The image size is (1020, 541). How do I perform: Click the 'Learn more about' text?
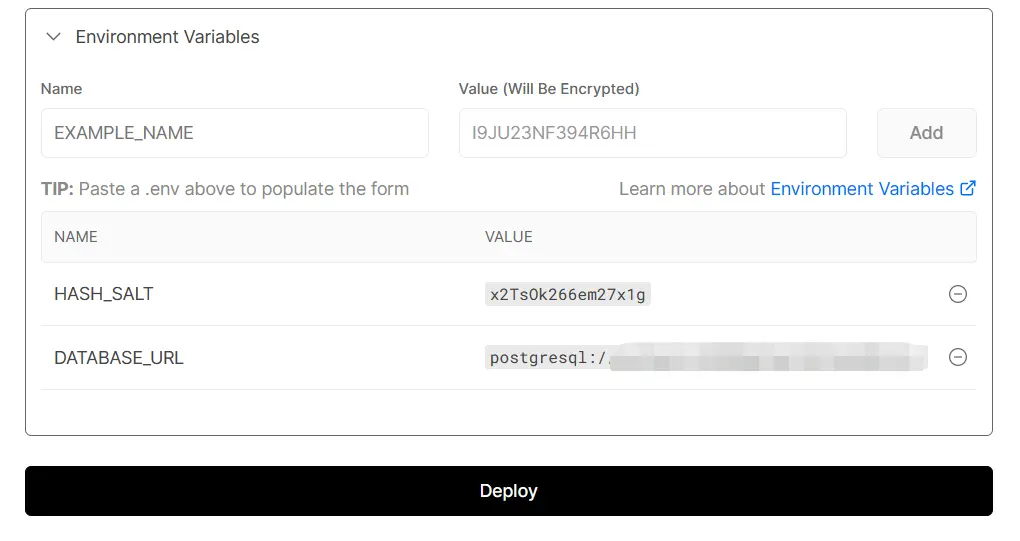click(692, 189)
